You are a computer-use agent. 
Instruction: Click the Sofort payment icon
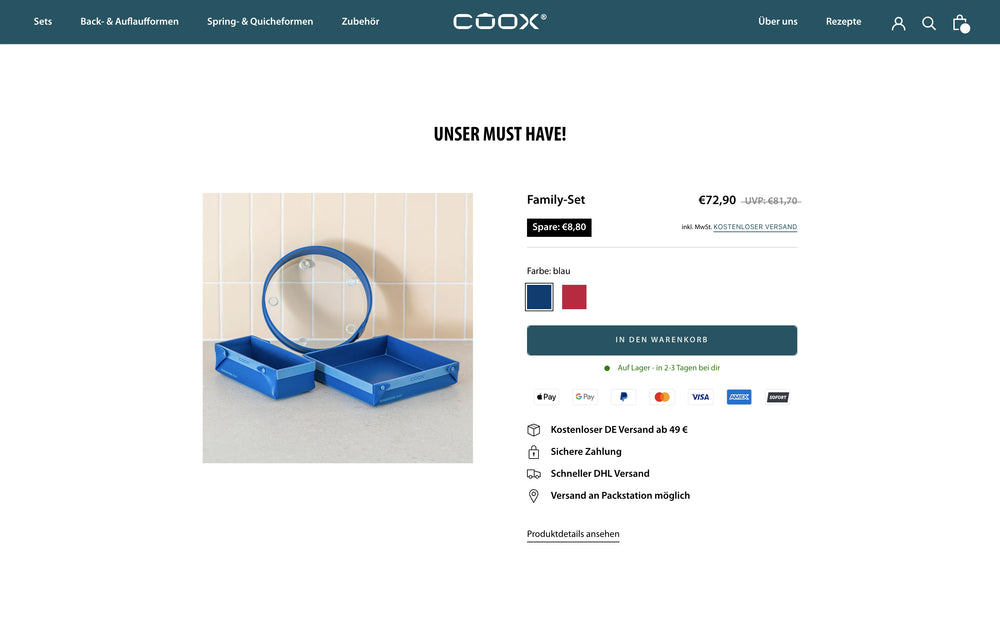click(777, 397)
